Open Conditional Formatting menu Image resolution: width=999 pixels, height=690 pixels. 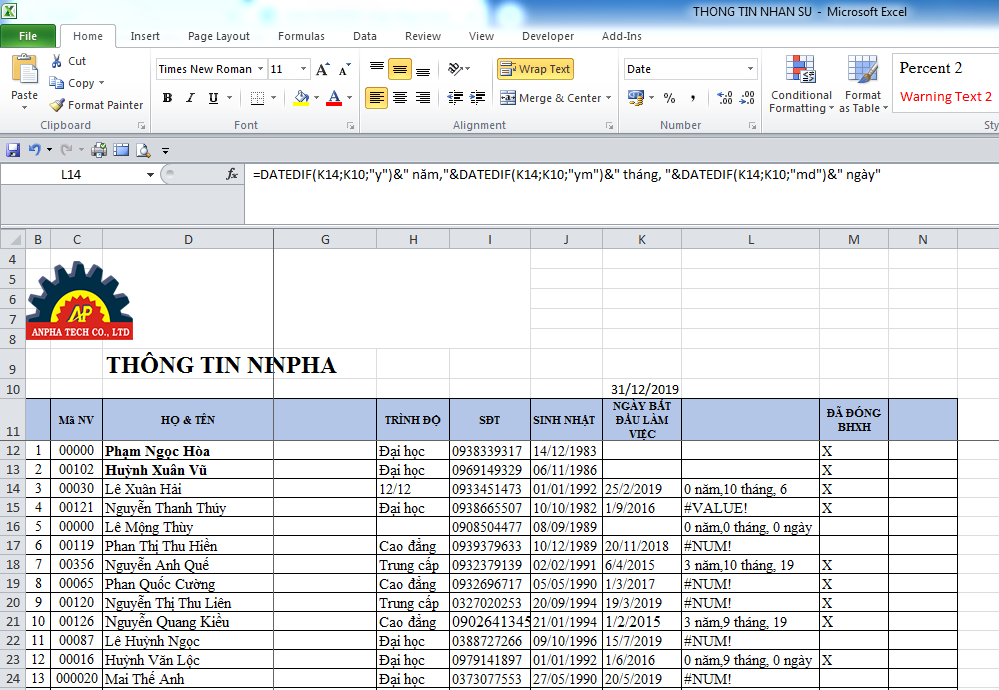click(801, 84)
